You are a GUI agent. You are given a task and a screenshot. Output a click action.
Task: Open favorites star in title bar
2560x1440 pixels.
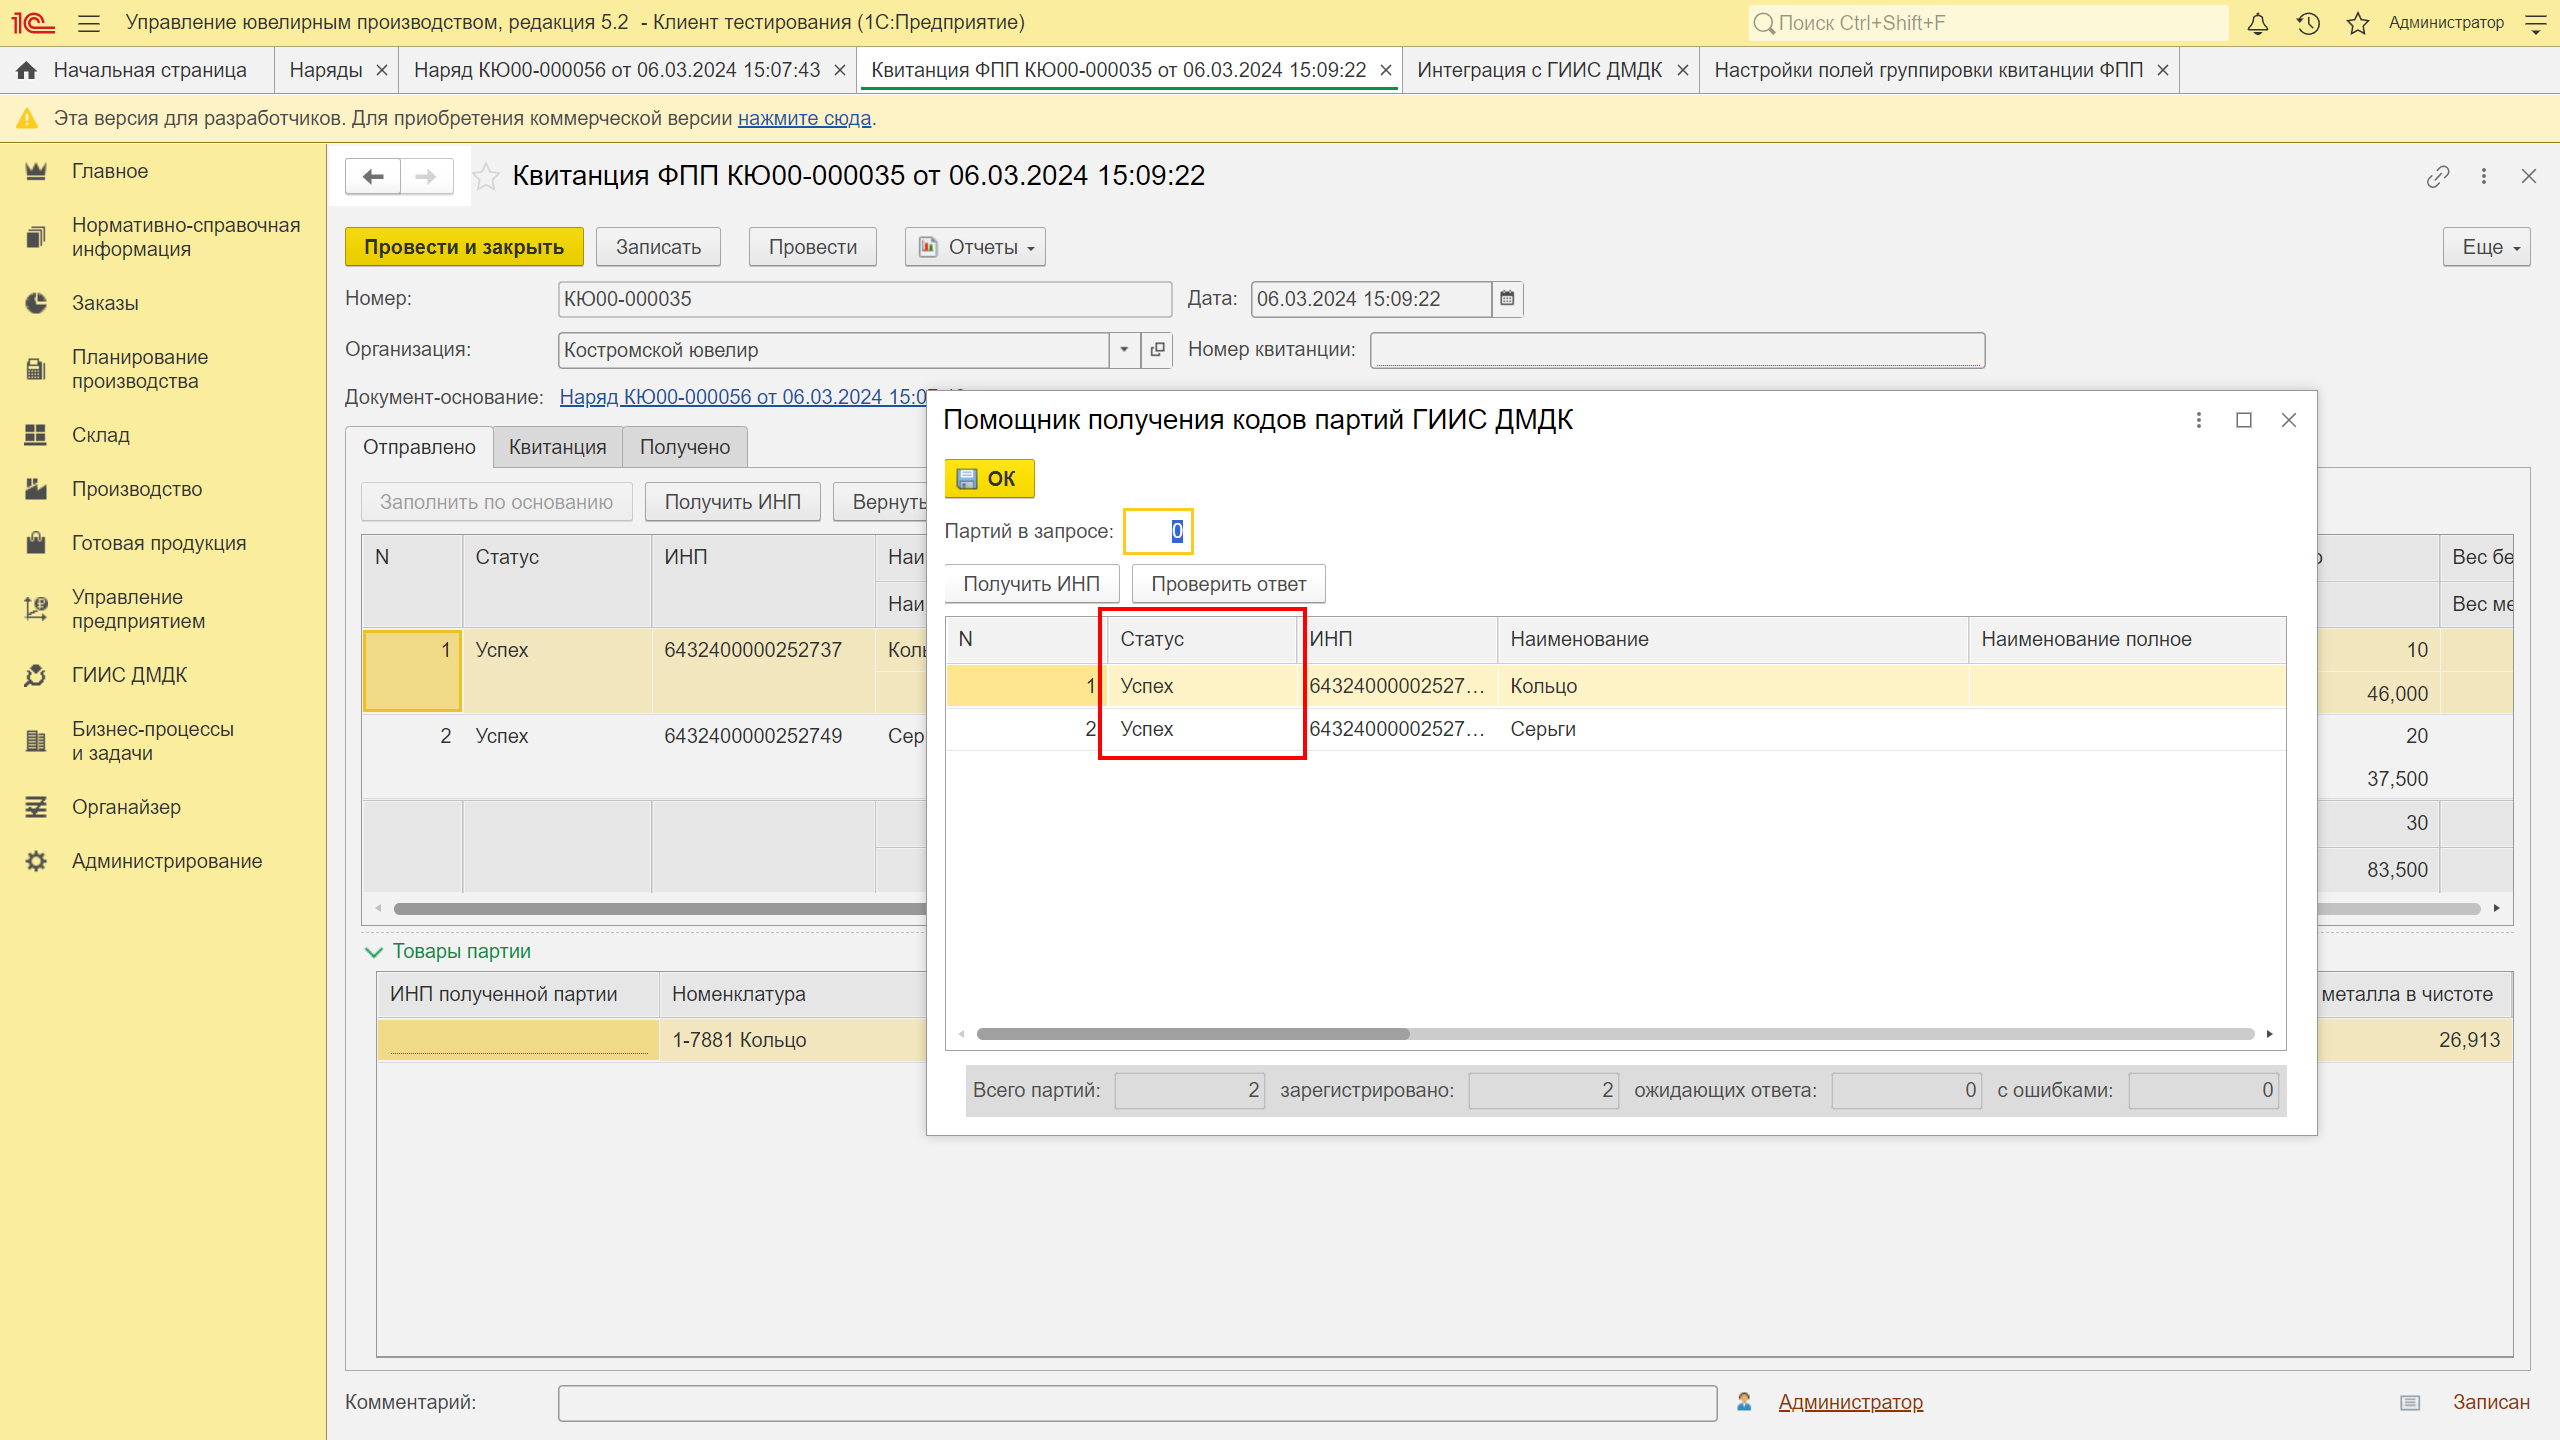(2357, 22)
